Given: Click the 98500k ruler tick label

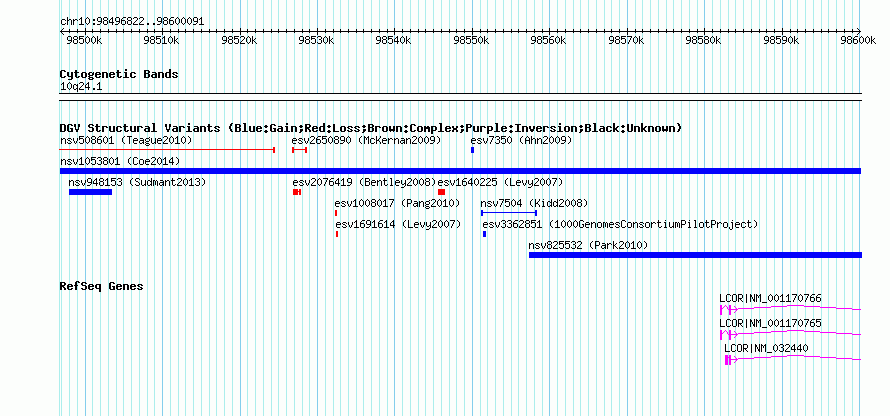Looking at the screenshot, I should [x=84, y=40].
